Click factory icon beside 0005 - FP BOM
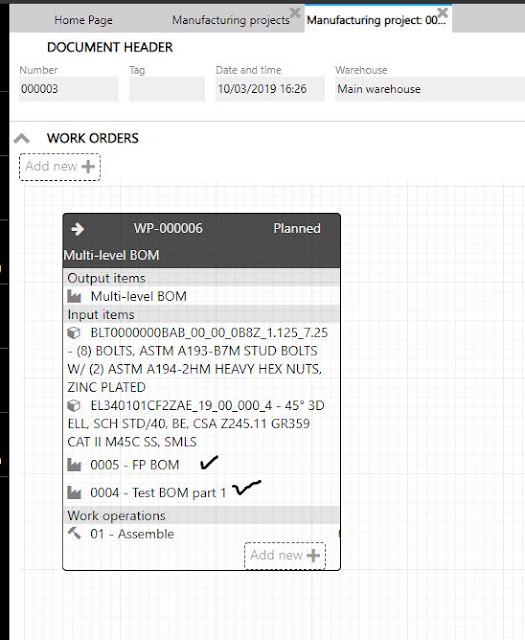 point(74,465)
